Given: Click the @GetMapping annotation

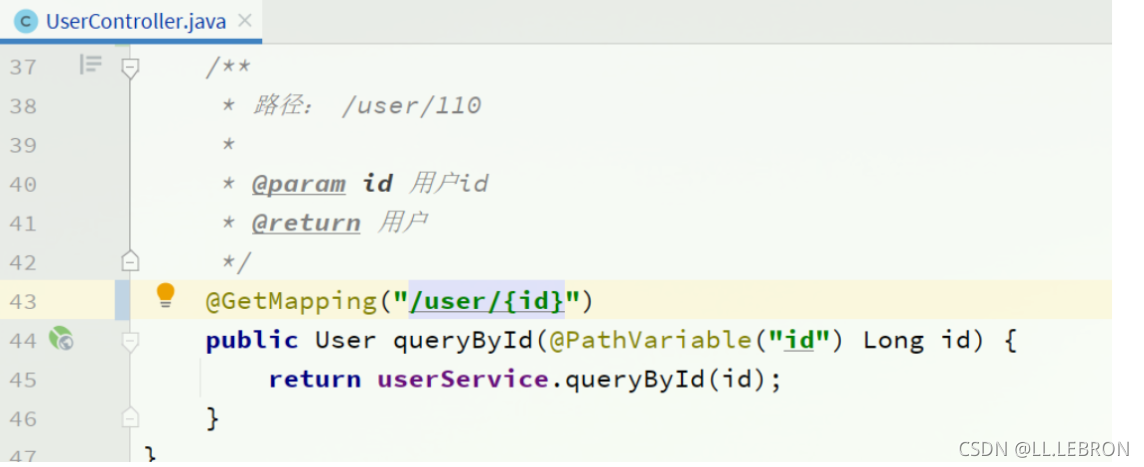Looking at the screenshot, I should click(x=290, y=301).
